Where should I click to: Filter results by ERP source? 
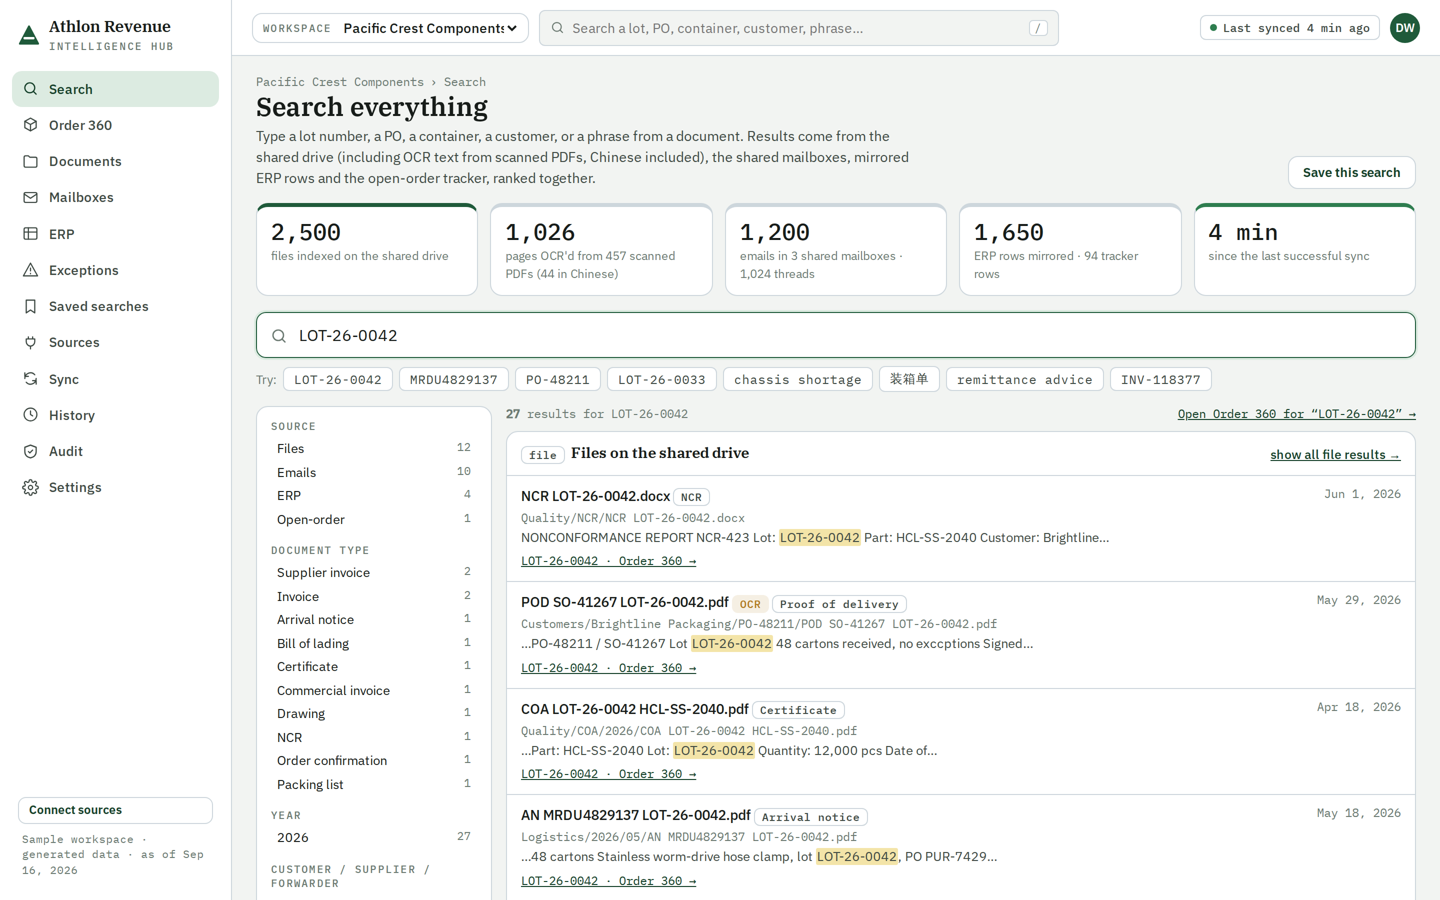pos(373,495)
